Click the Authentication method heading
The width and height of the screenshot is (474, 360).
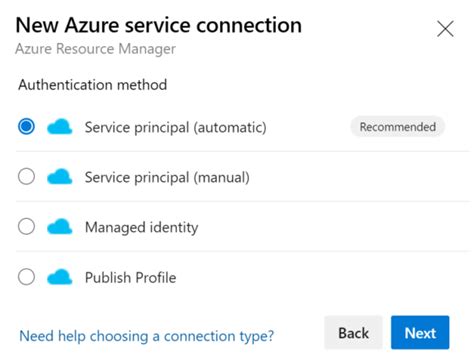pyautogui.click(x=93, y=85)
